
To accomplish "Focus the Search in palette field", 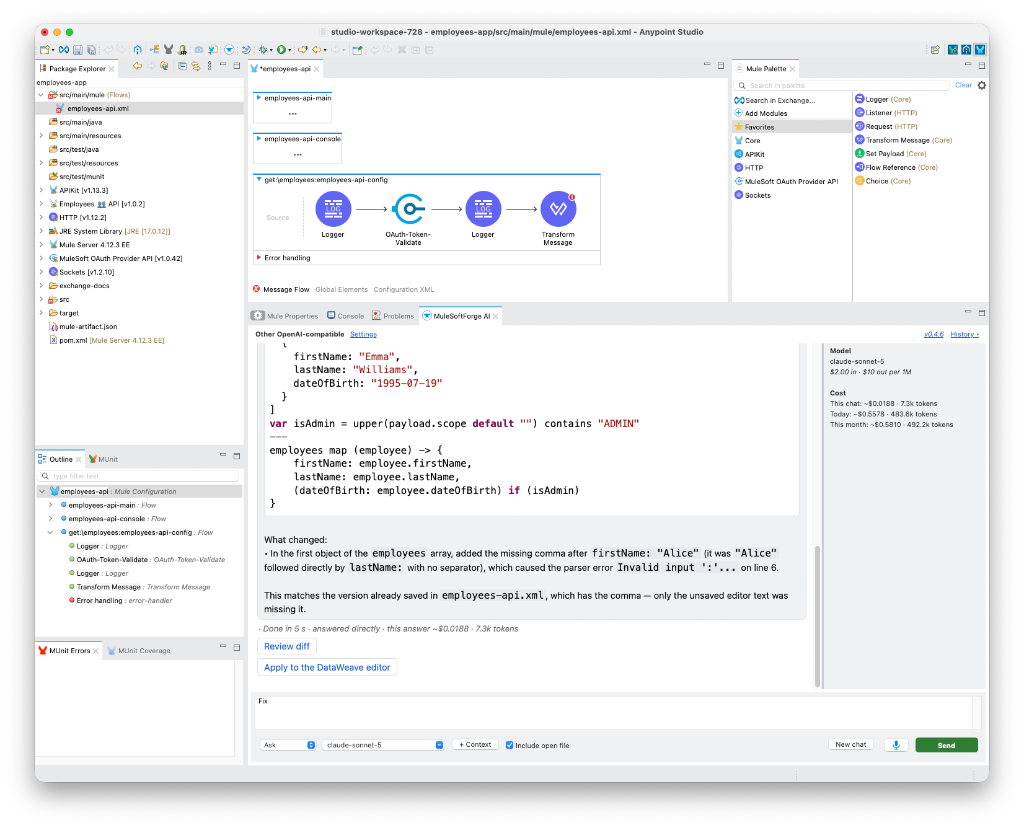I will [x=842, y=86].
